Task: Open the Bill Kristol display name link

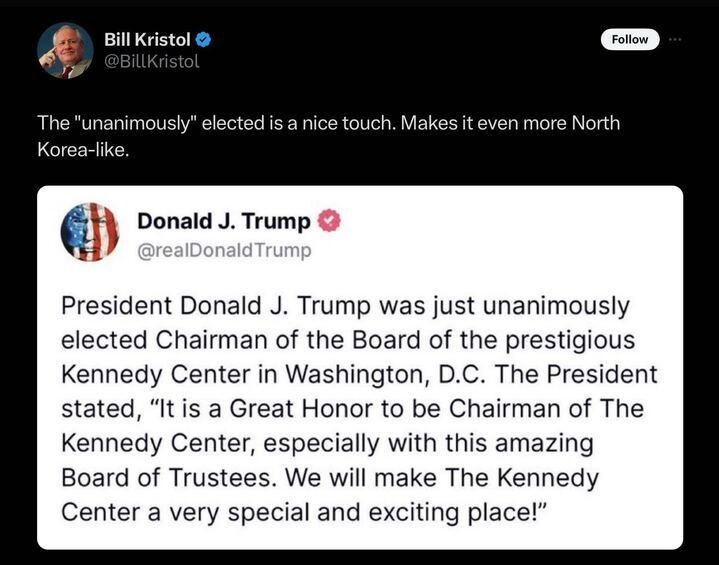Action: click(147, 40)
